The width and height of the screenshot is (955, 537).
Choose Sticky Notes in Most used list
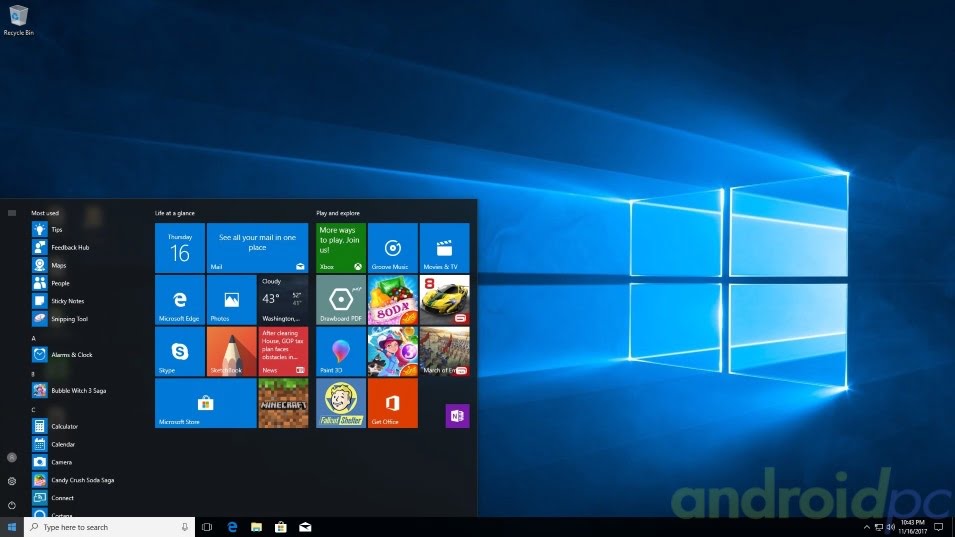click(x=67, y=301)
